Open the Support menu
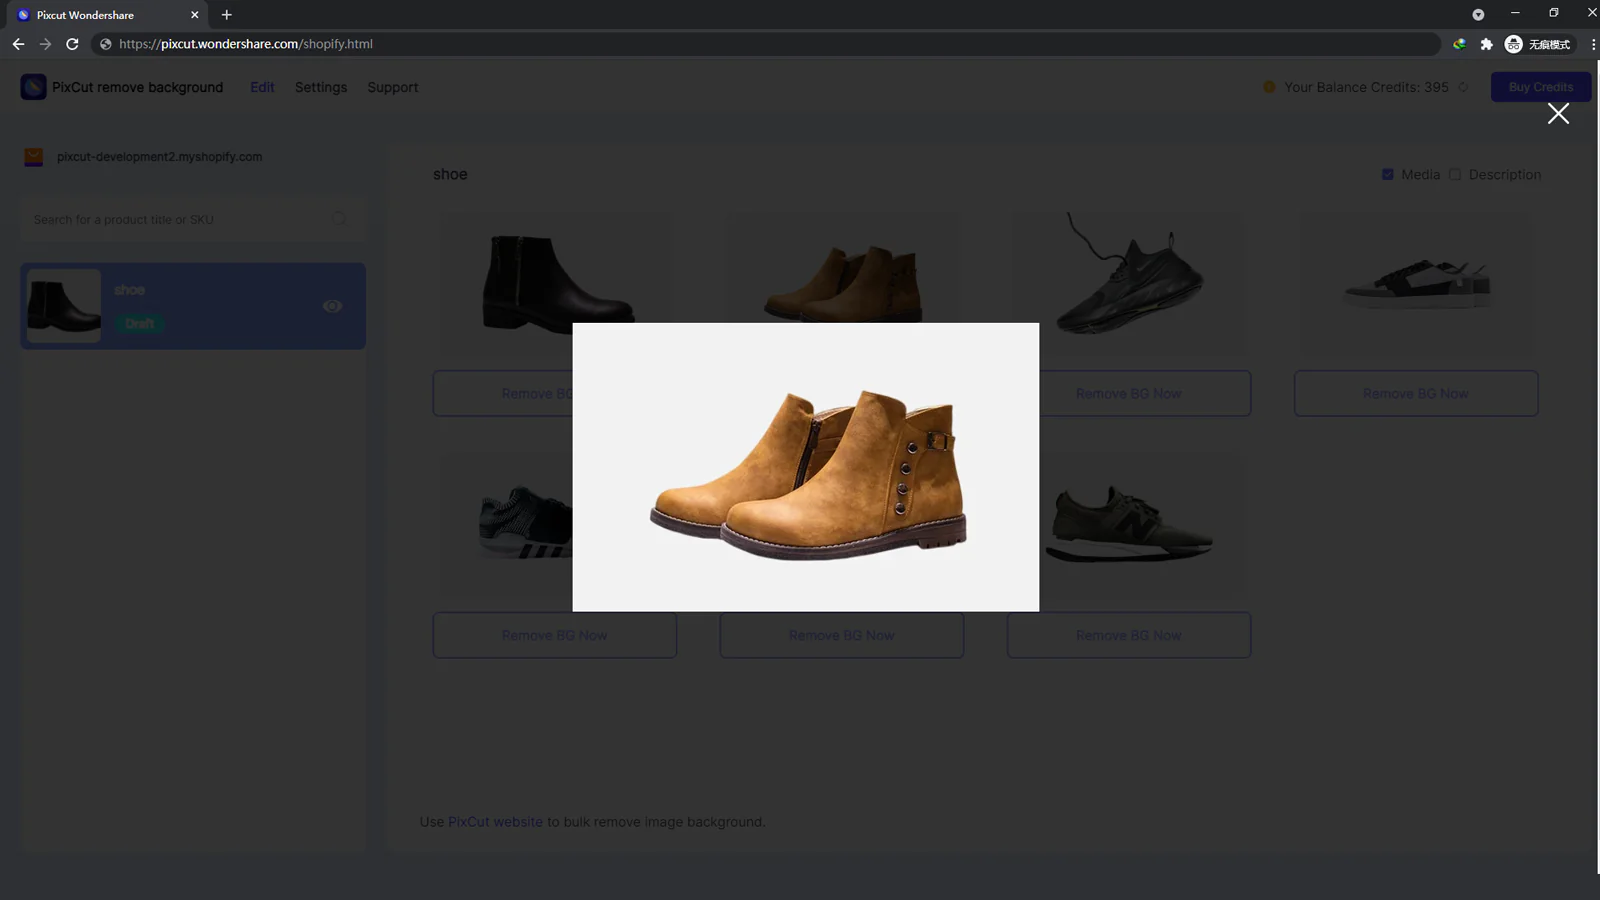 coord(392,87)
